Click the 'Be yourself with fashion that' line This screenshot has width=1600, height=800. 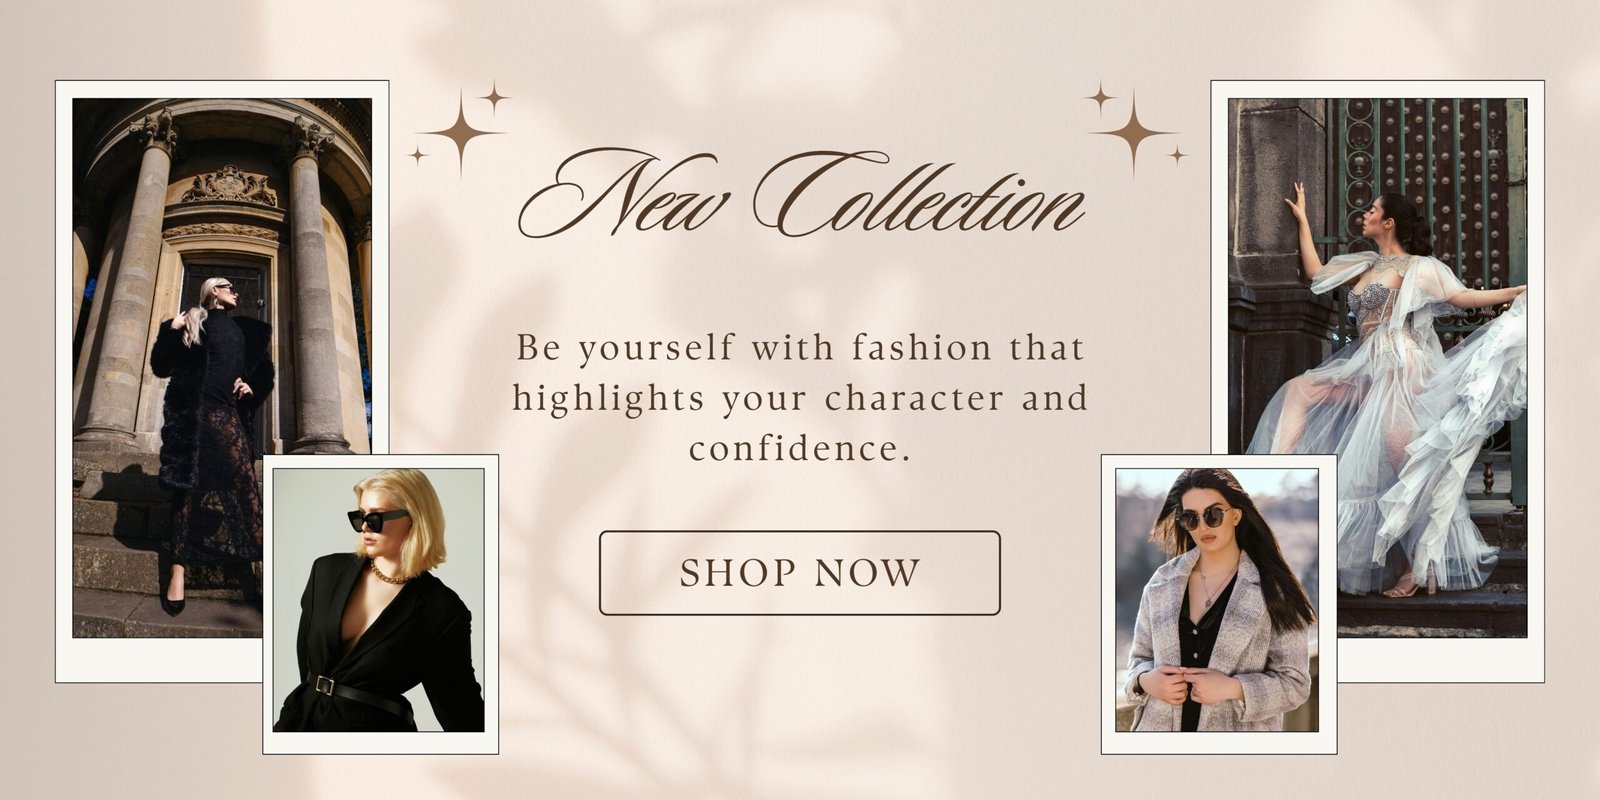click(x=800, y=348)
